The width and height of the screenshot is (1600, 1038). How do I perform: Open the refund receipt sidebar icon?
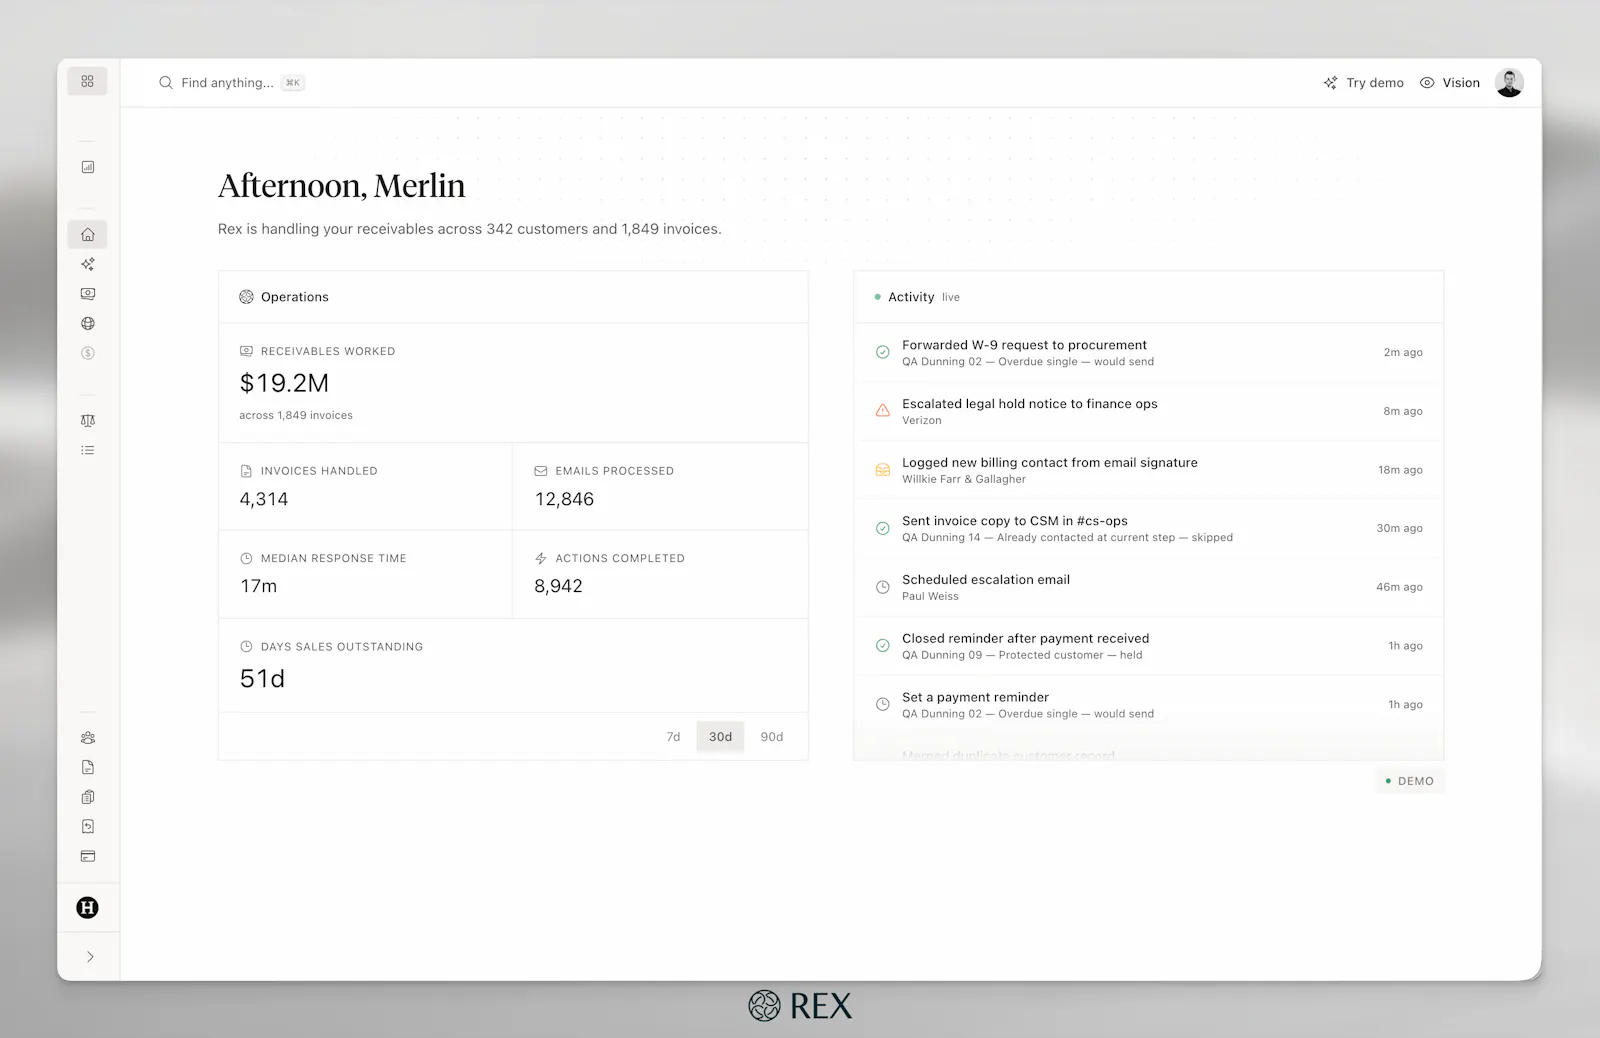[x=87, y=826]
